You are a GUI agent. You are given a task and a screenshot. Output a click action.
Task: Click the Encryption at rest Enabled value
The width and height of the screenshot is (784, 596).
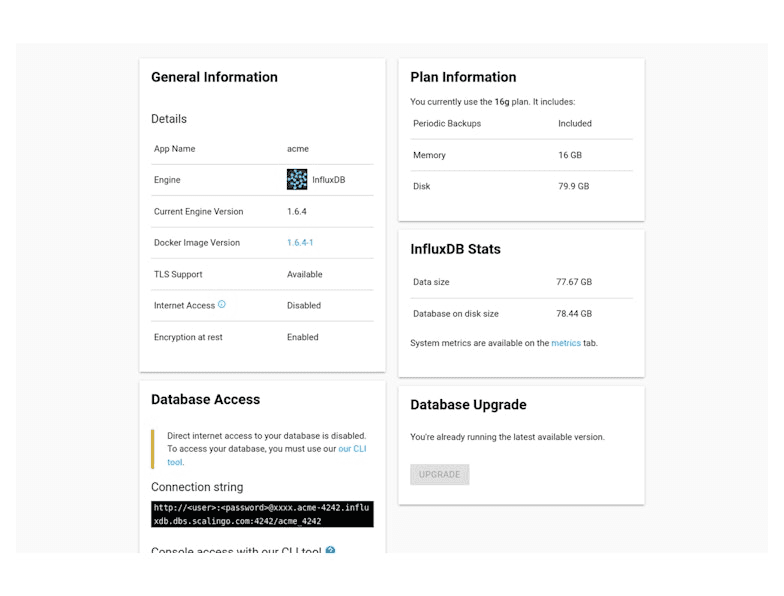click(302, 337)
